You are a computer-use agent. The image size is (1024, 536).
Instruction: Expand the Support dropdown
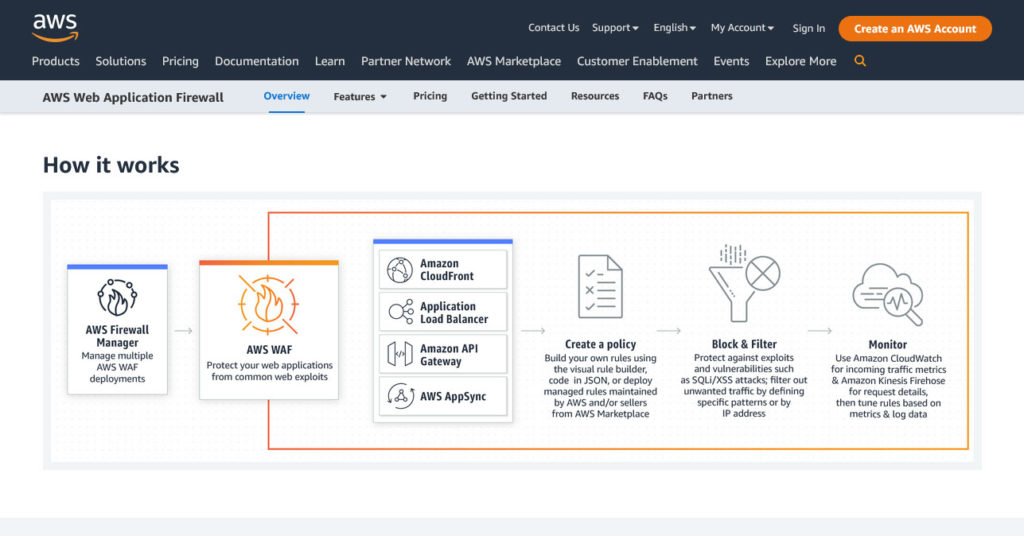point(615,27)
